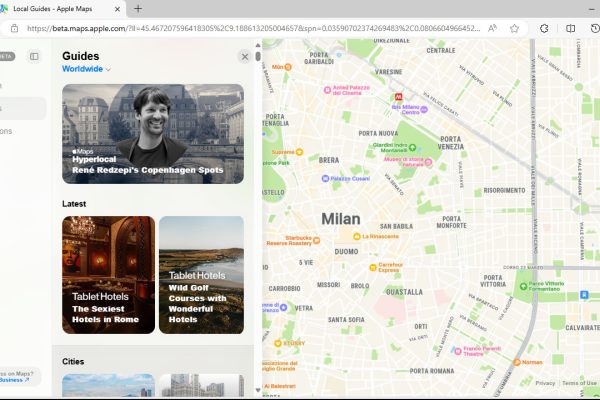The height and width of the screenshot is (400, 600).
Task: Select the Giardini Indro Montanelli park pin
Action: point(412,147)
